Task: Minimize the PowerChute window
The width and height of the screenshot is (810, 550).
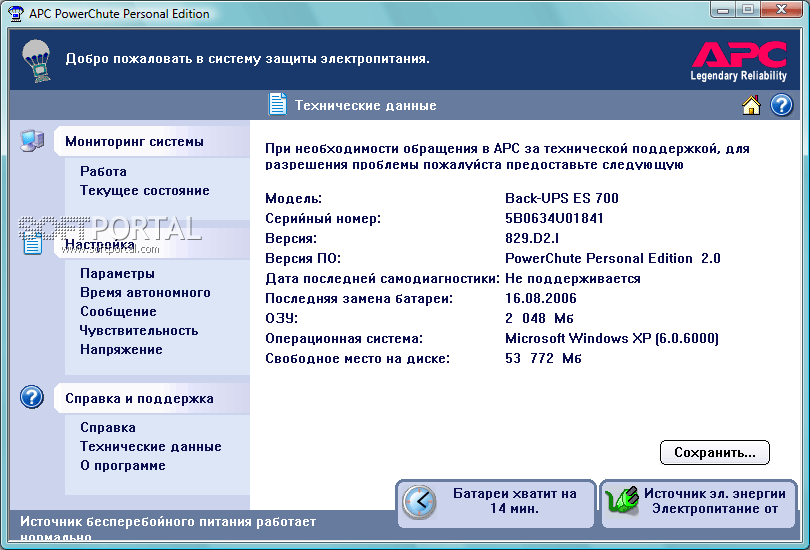Action: click(723, 10)
